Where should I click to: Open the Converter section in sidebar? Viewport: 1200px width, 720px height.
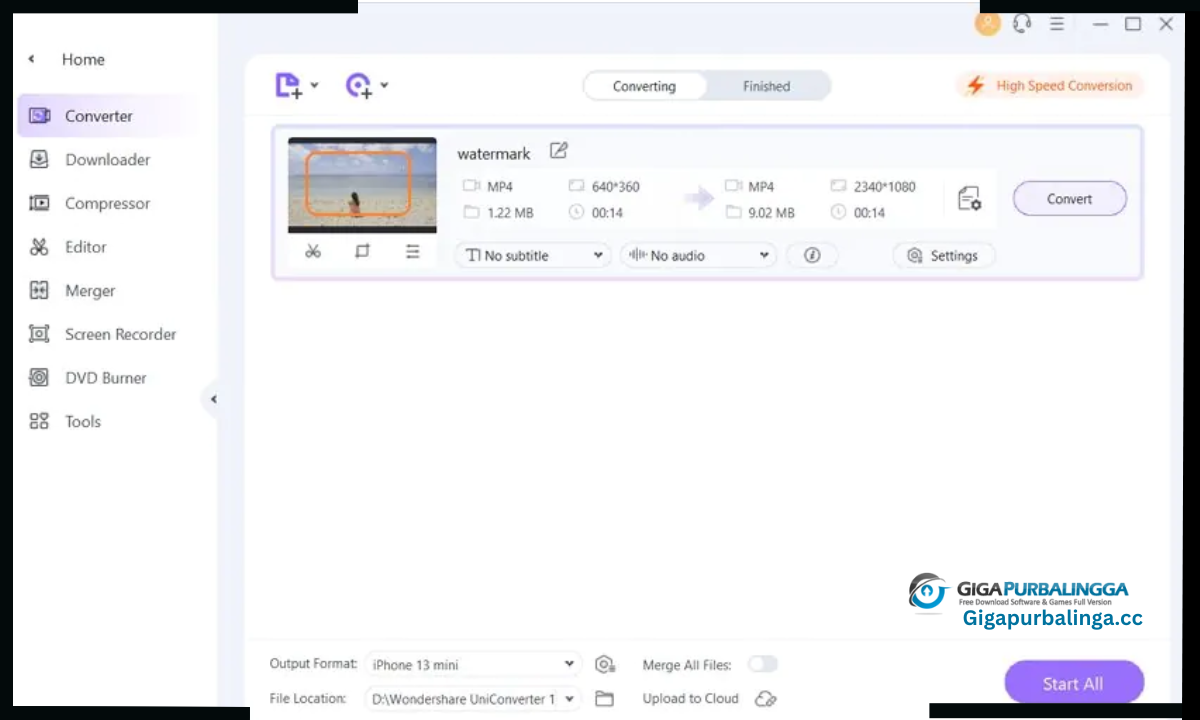(108, 116)
